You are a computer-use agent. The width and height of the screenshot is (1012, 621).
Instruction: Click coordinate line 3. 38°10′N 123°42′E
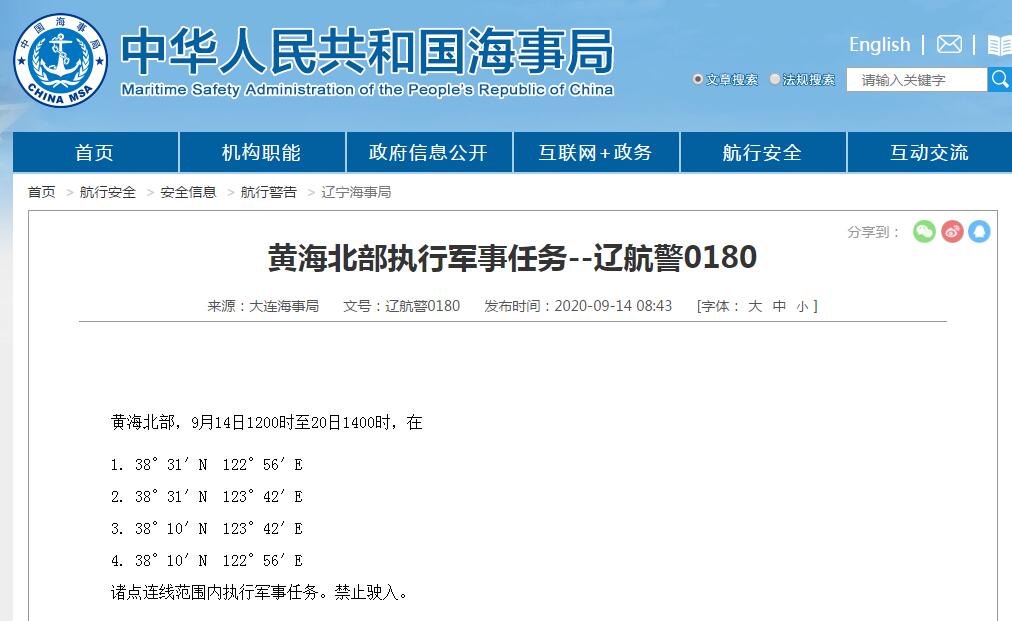207,529
